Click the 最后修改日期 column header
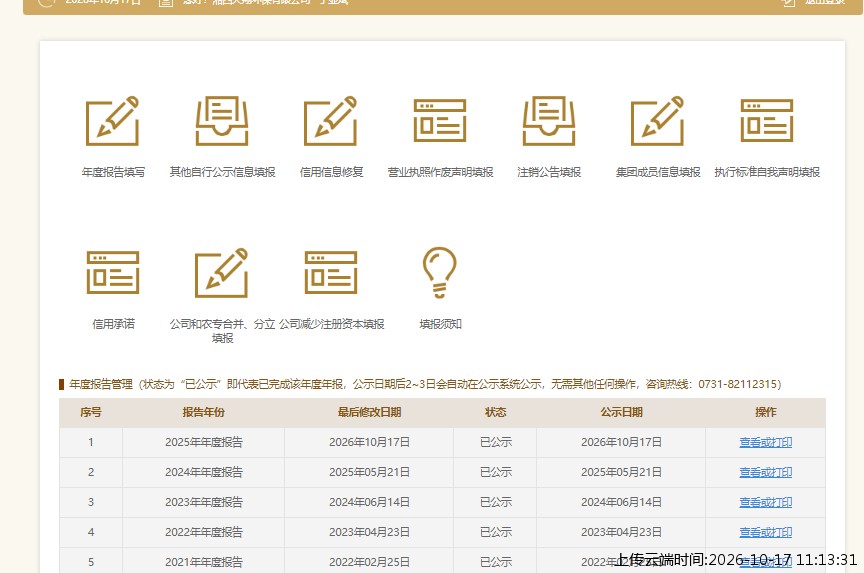 [x=369, y=412]
